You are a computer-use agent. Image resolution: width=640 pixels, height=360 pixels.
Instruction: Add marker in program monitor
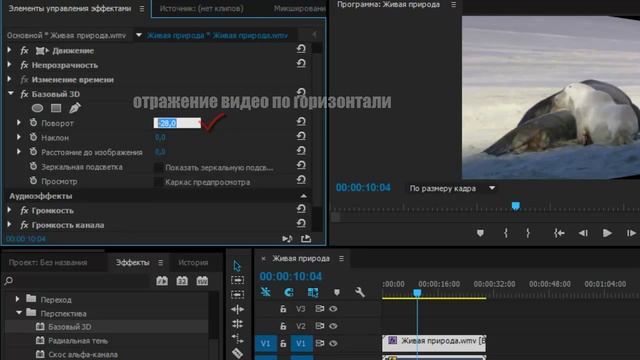click(480, 233)
